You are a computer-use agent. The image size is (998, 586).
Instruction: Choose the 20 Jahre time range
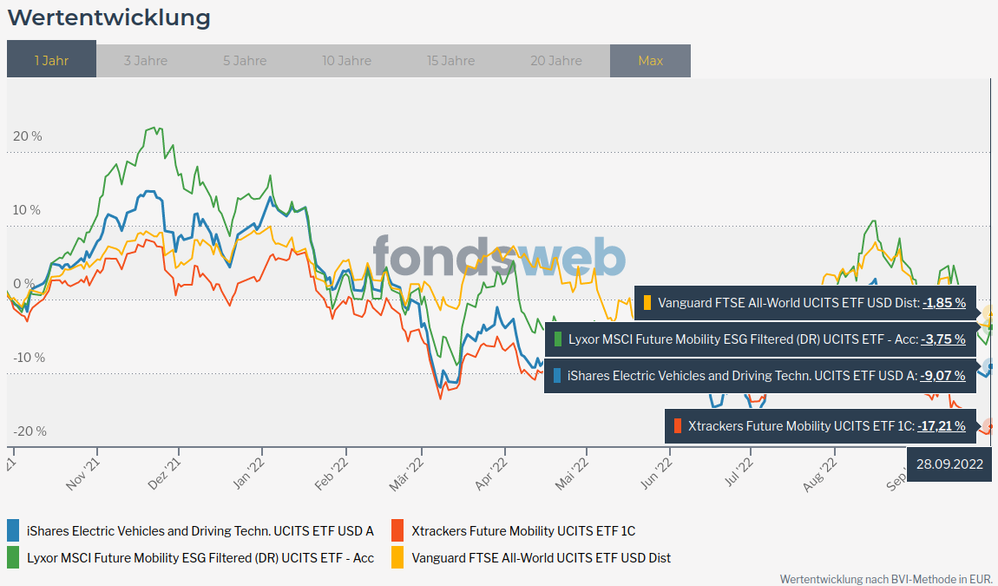pyautogui.click(x=557, y=60)
